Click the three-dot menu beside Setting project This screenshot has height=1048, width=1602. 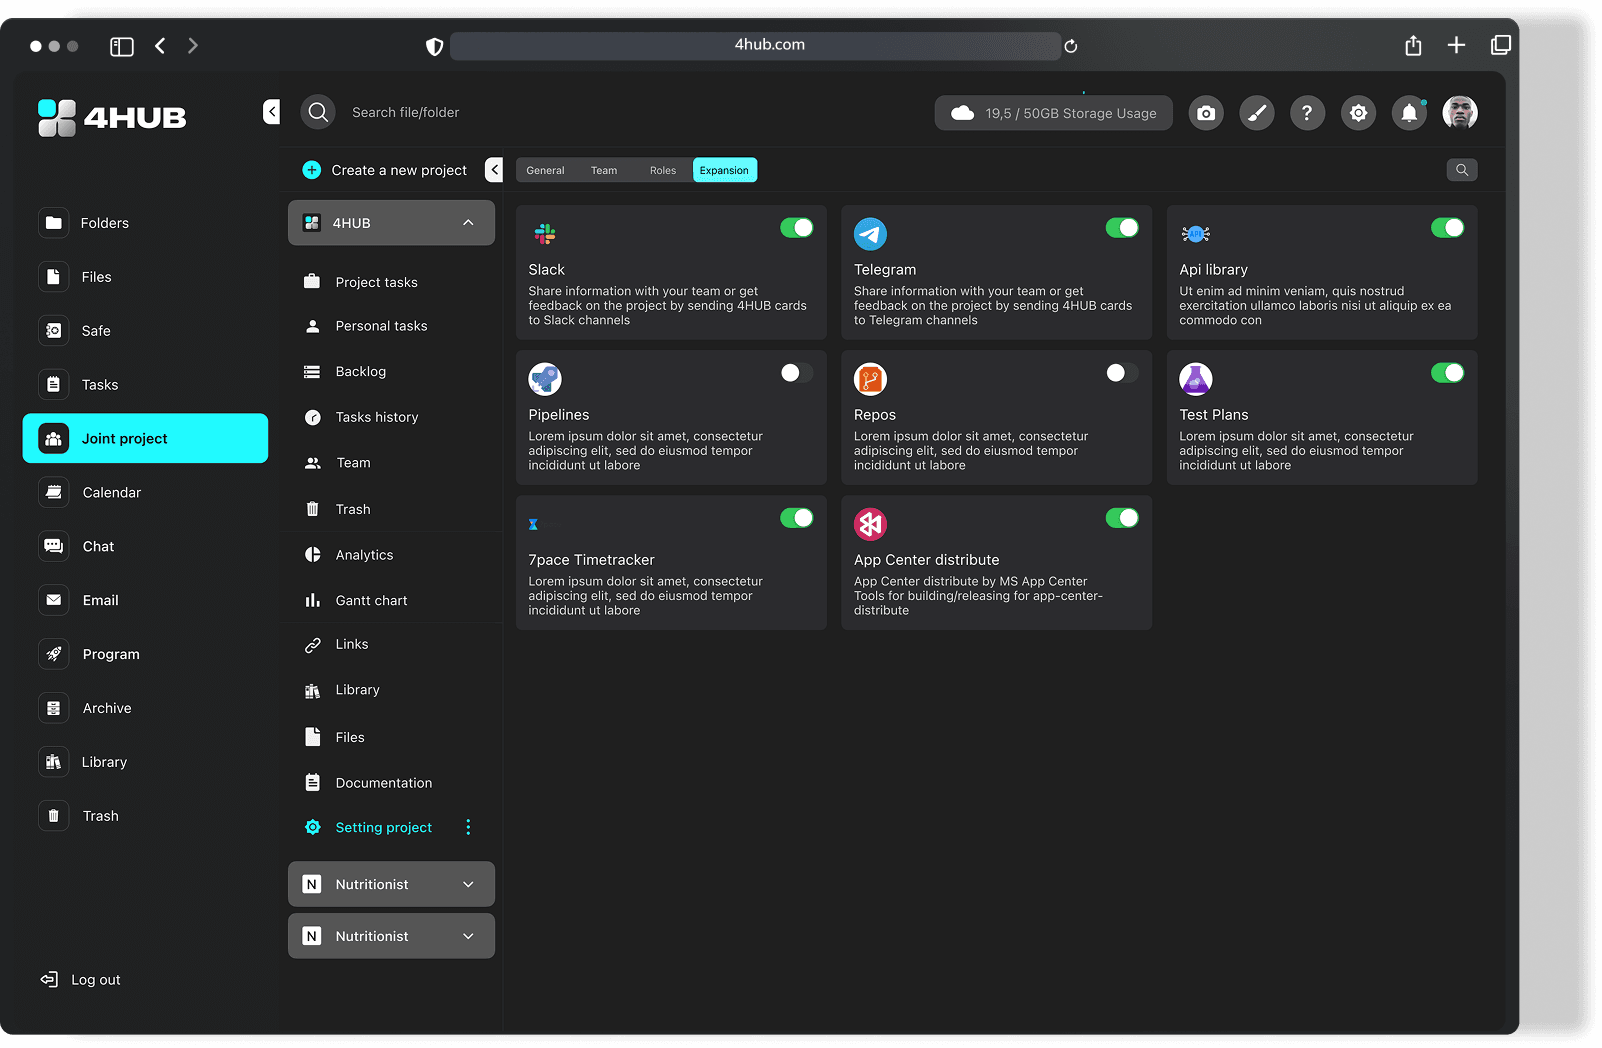pos(468,827)
